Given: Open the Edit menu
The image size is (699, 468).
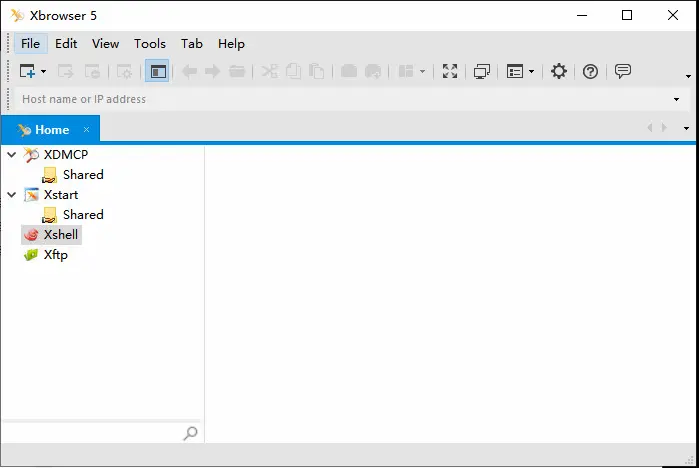Looking at the screenshot, I should tap(66, 44).
